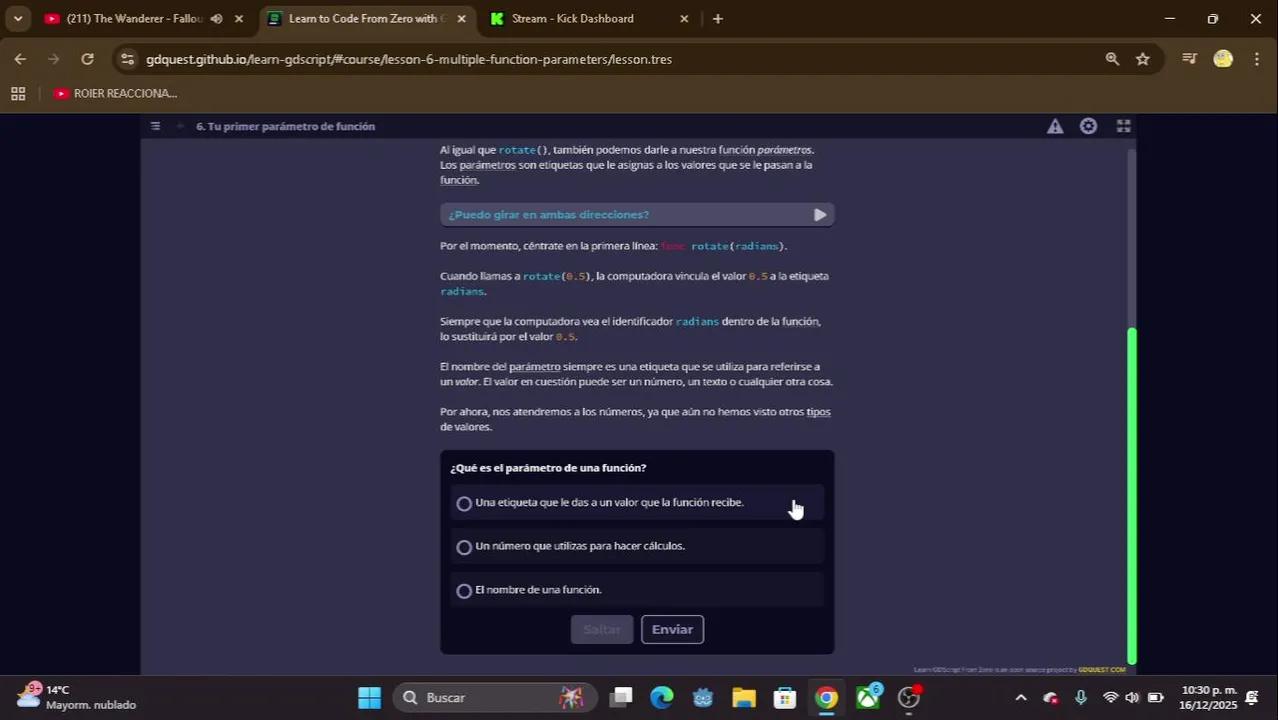Select answer 'Una etiqueta que le das a un valor'
Image resolution: width=1278 pixels, height=720 pixels.
[x=637, y=503]
